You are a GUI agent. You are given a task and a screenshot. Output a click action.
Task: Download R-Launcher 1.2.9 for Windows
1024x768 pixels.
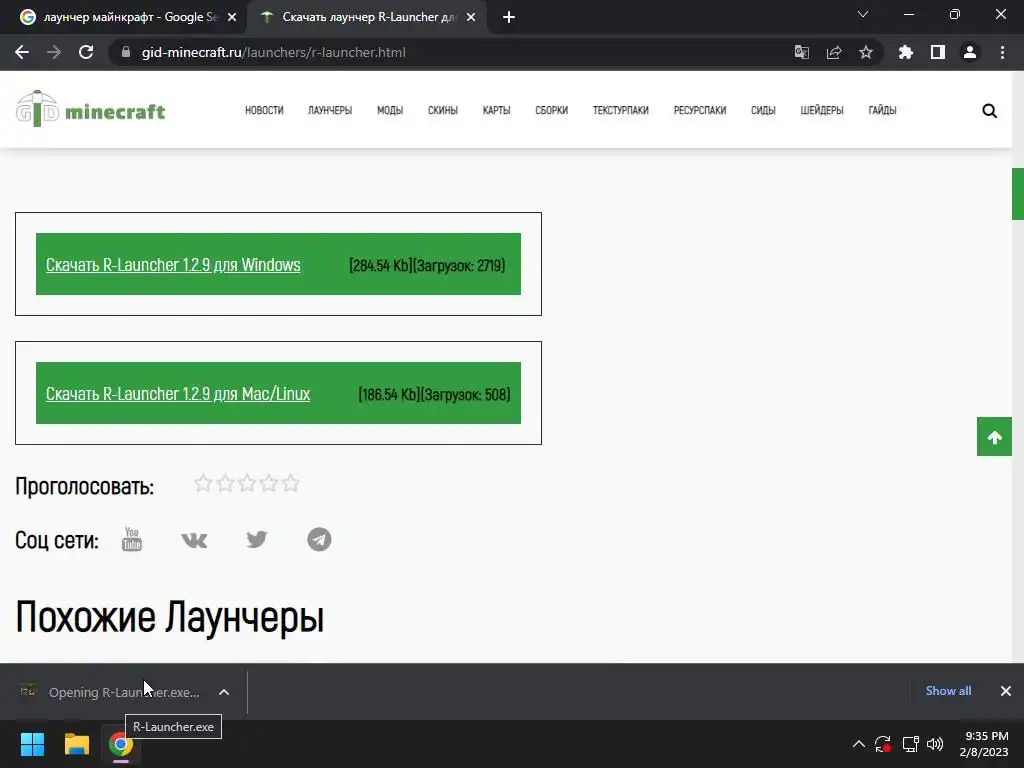click(x=173, y=264)
